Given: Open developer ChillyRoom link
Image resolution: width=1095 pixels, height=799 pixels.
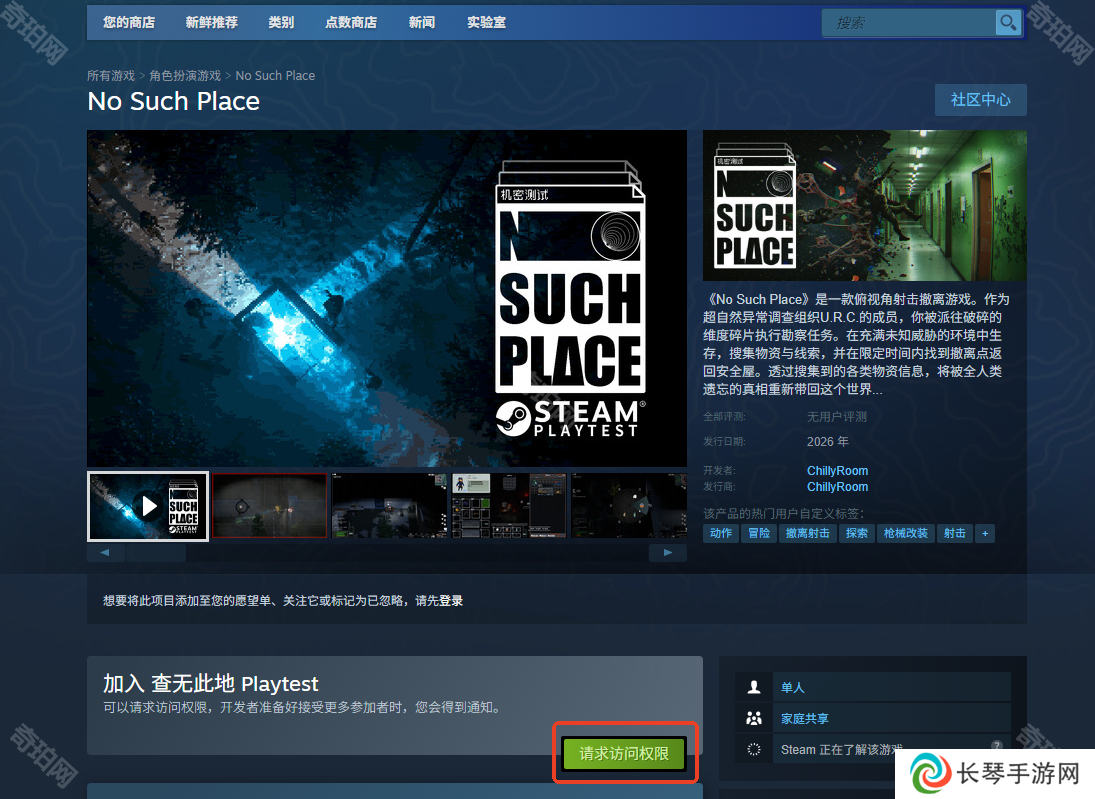Looking at the screenshot, I should (837, 471).
